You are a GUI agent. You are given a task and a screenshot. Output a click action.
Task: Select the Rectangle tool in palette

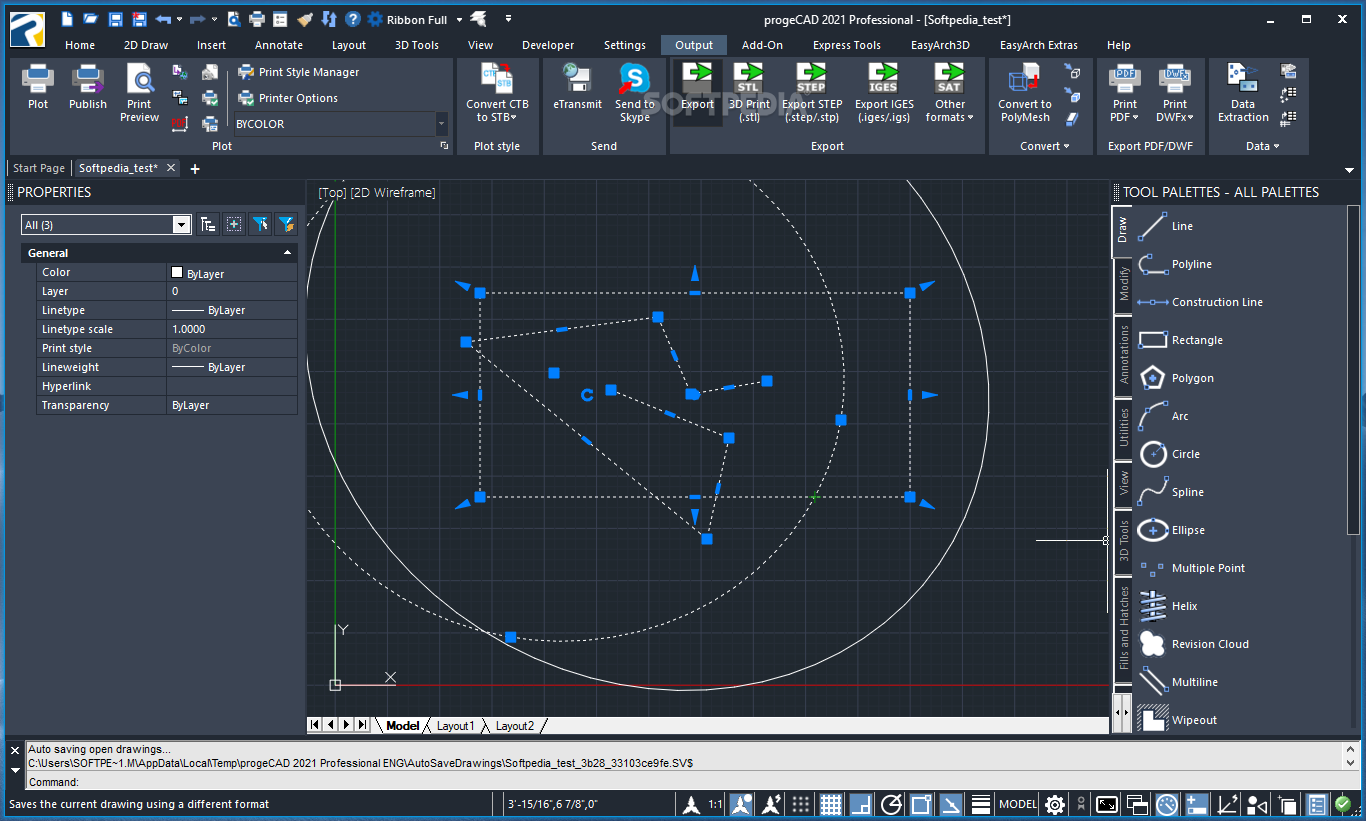[1181, 340]
